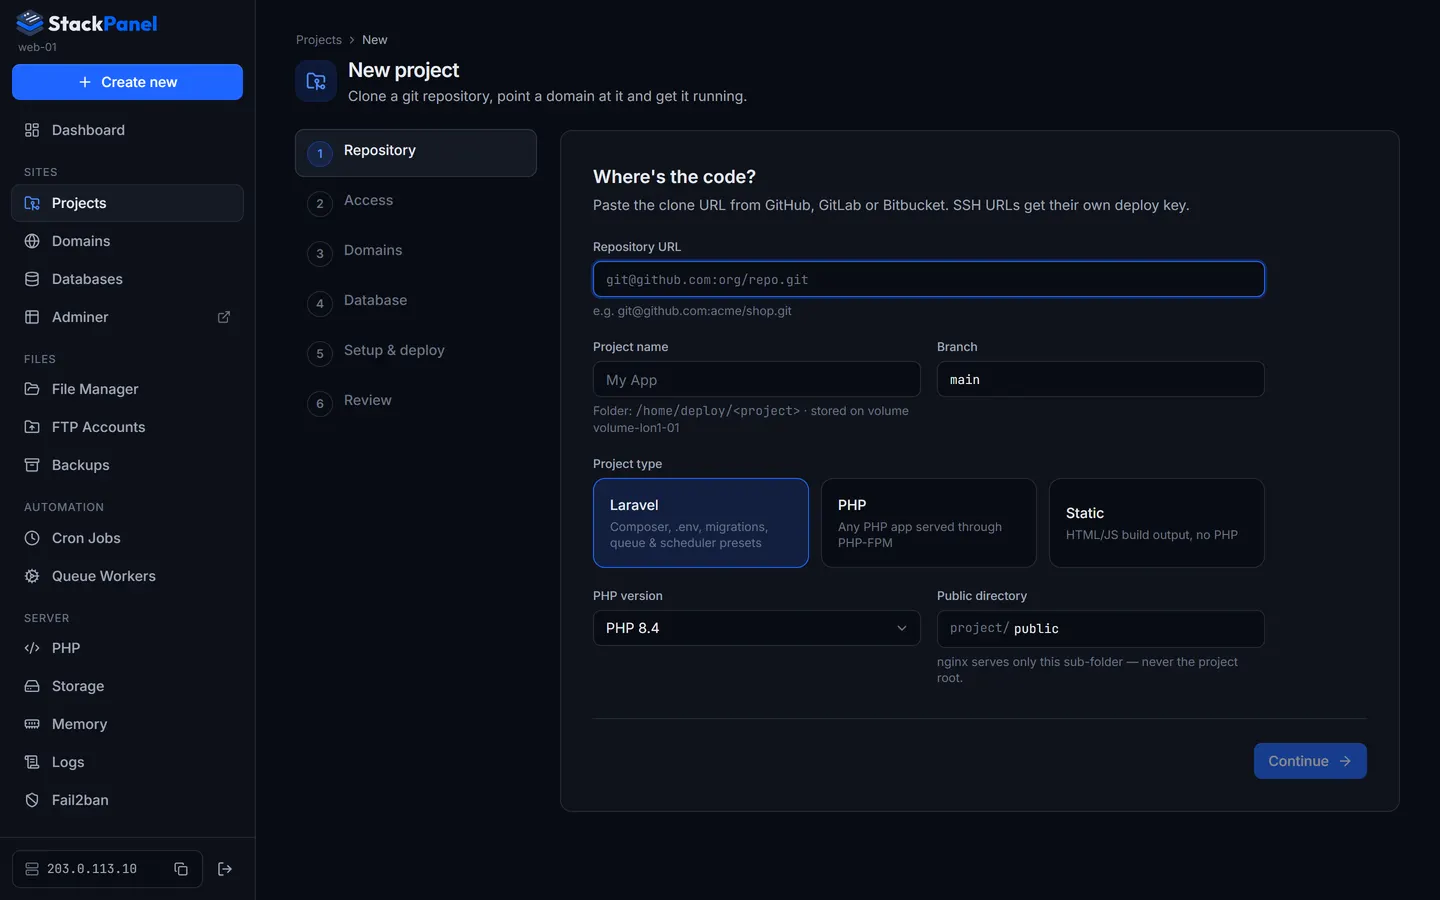Open Dashboard from the sidebar
1440x900 pixels.
point(127,130)
